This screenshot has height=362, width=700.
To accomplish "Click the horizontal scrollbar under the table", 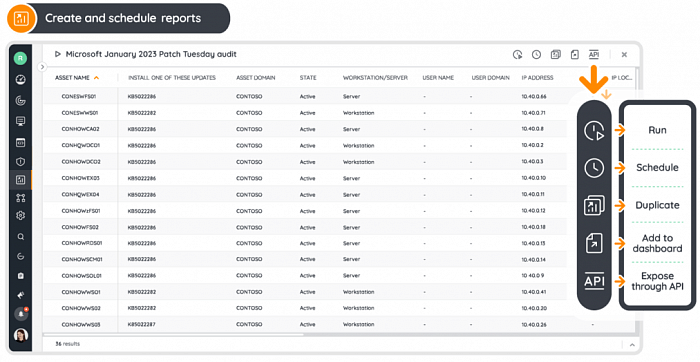I will click(x=174, y=334).
